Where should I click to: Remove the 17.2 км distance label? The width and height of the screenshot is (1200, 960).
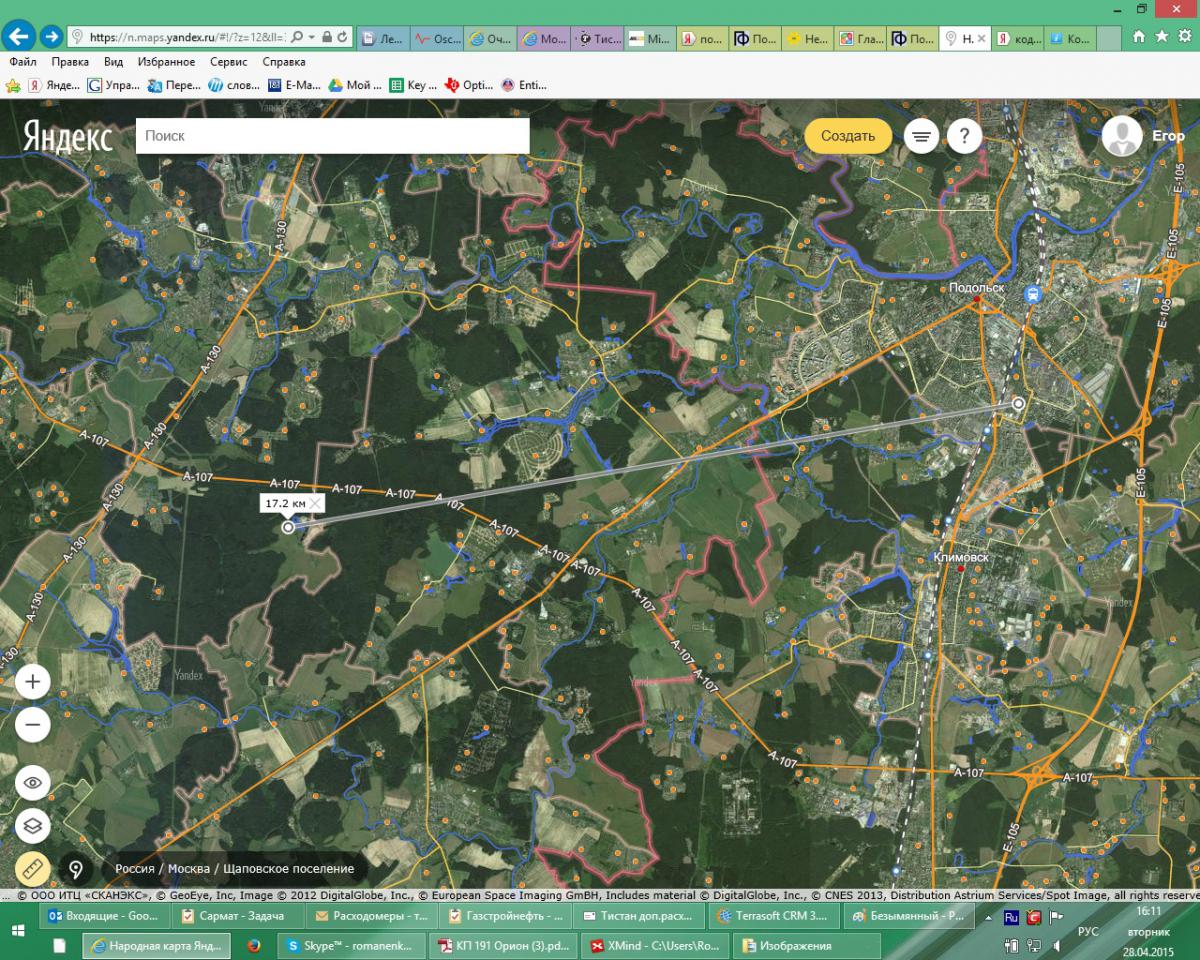[x=316, y=503]
